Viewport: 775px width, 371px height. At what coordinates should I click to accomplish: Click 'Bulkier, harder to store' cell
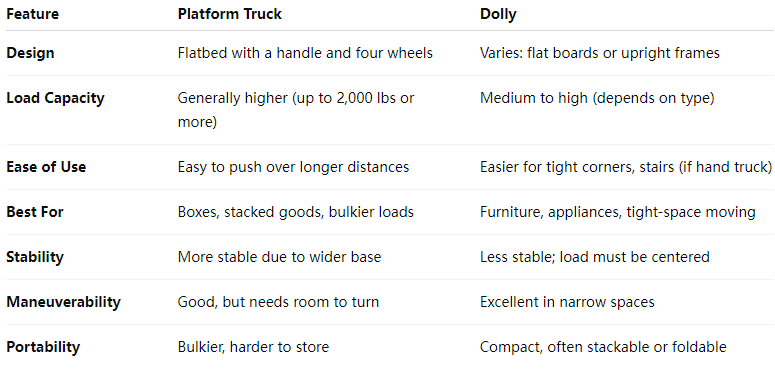point(253,347)
